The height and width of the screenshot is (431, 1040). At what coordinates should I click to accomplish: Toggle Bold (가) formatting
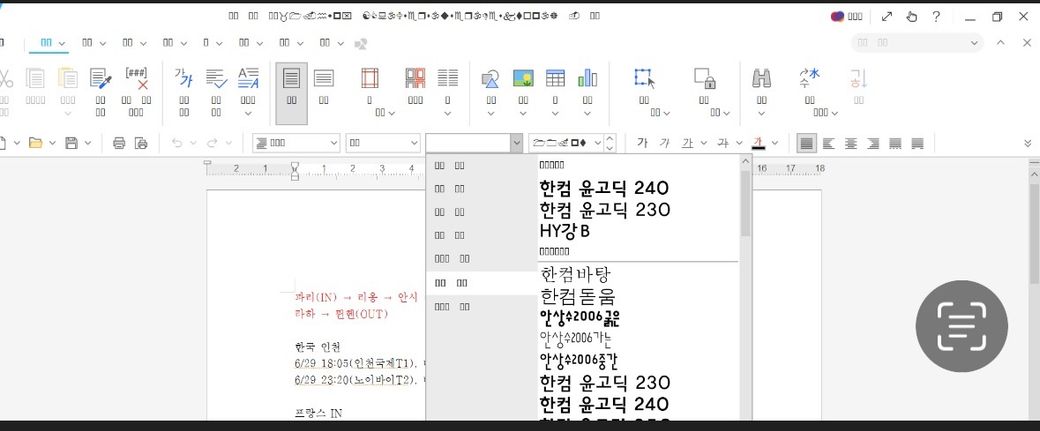[x=641, y=143]
